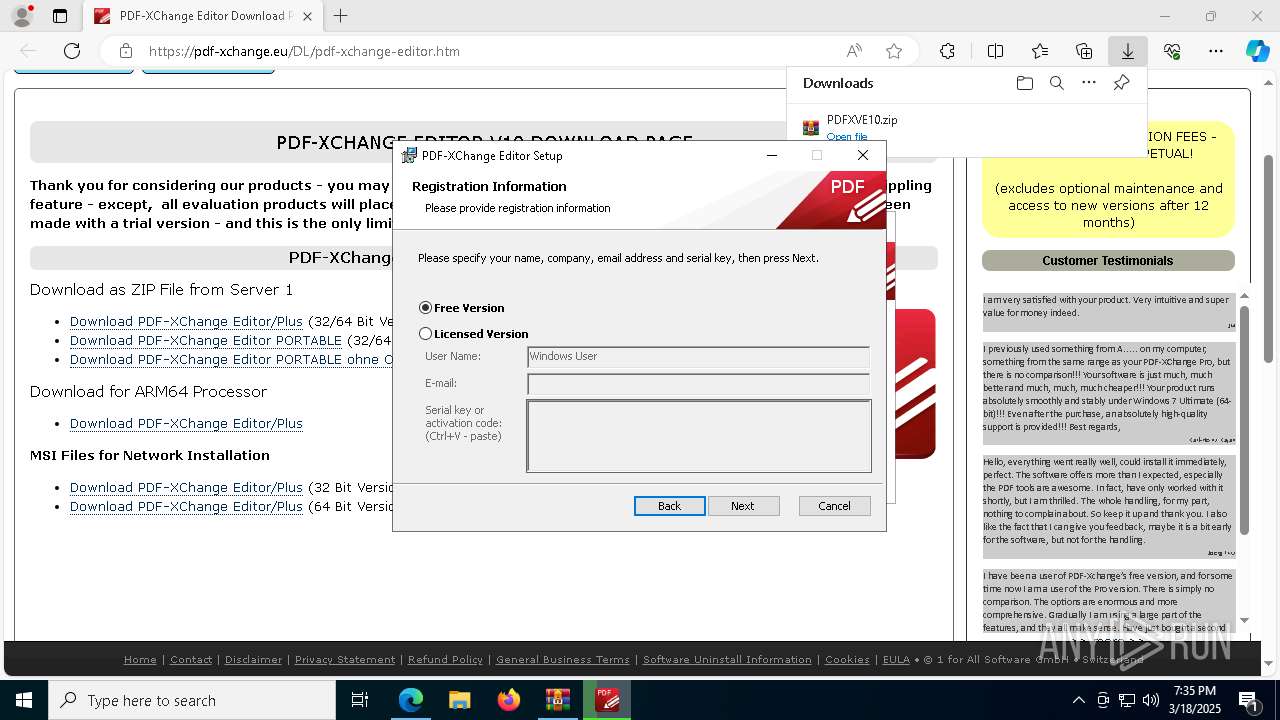Click the Read aloud icon

pos(854,51)
